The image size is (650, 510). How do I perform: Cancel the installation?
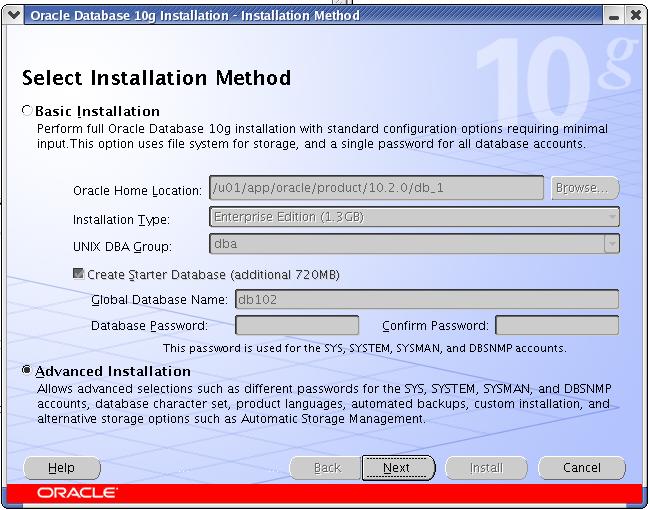point(581,468)
